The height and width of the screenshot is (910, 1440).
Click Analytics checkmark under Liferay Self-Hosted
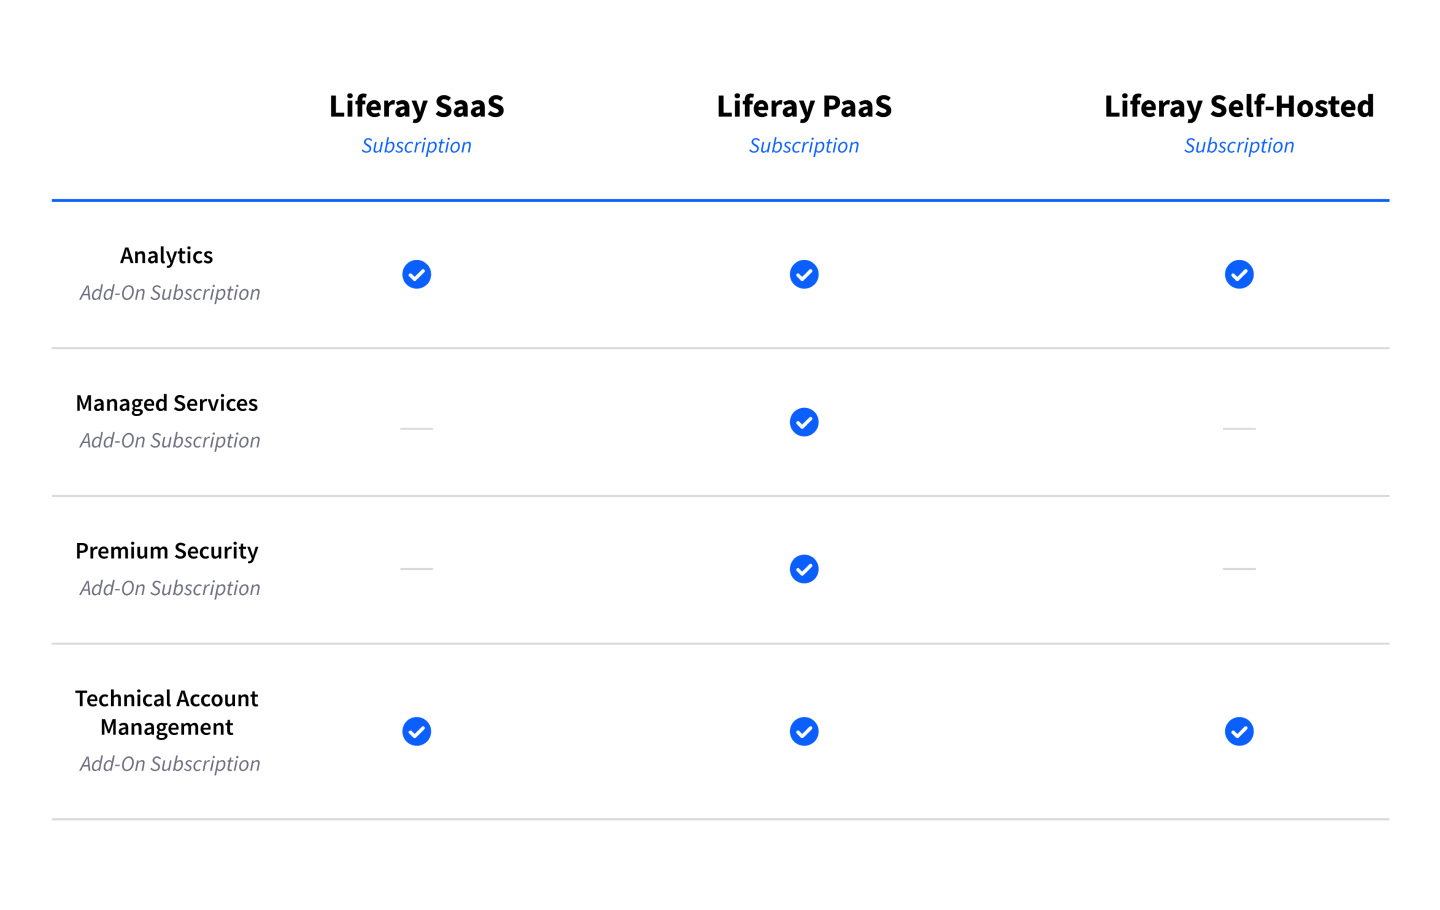[1239, 274]
